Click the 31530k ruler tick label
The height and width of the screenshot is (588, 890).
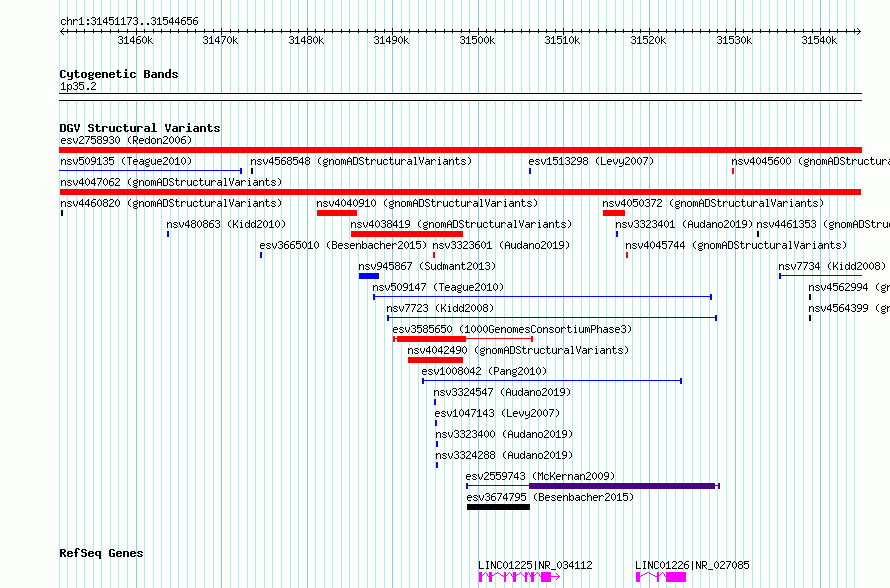coord(734,40)
